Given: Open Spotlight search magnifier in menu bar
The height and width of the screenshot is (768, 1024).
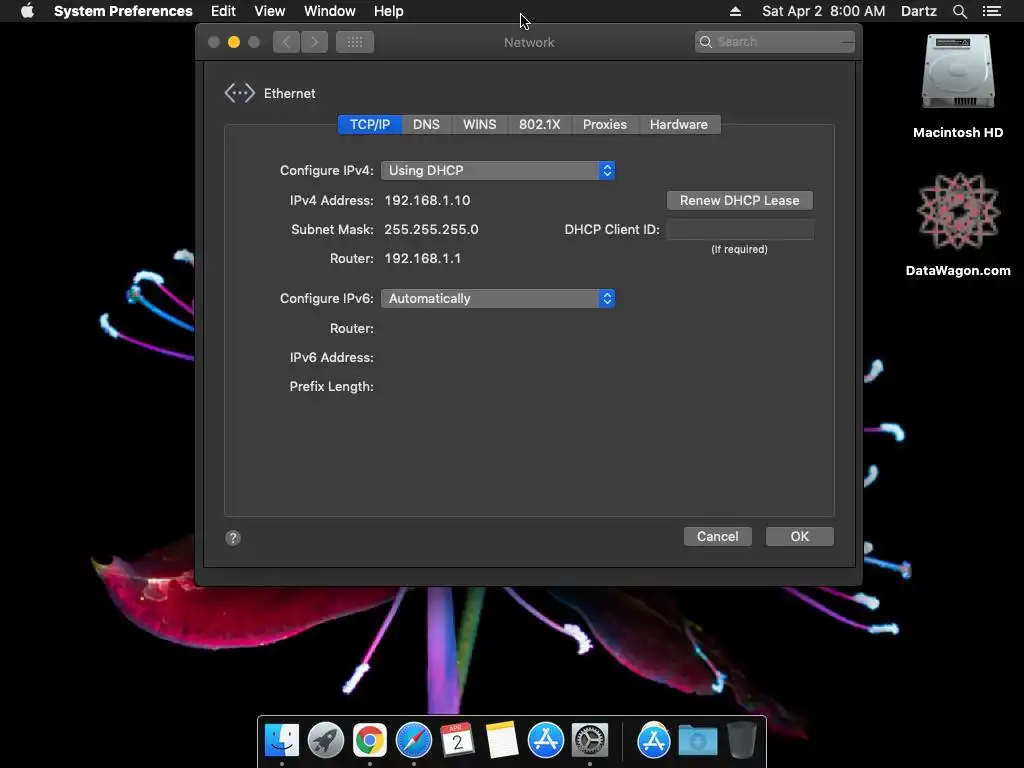Looking at the screenshot, I should [959, 11].
